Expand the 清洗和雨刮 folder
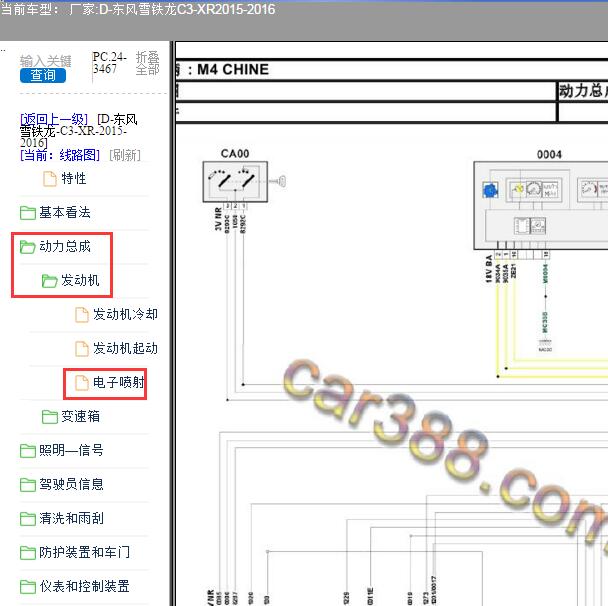This screenshot has width=608, height=606. (x=71, y=518)
